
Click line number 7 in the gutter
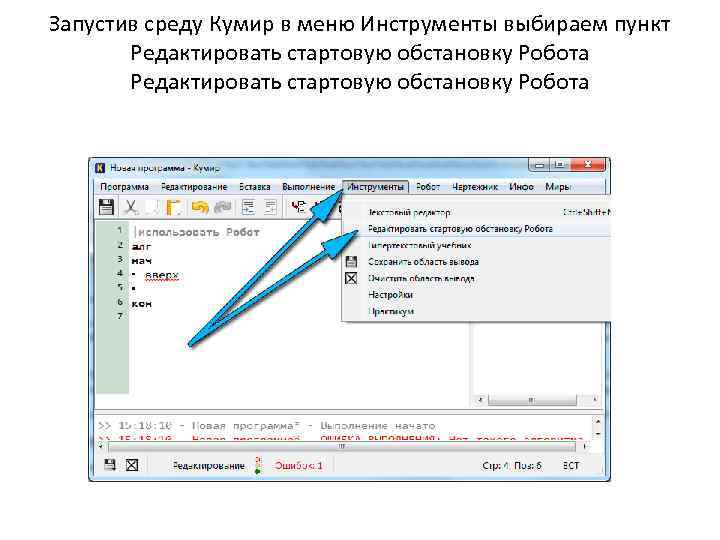coord(120,315)
